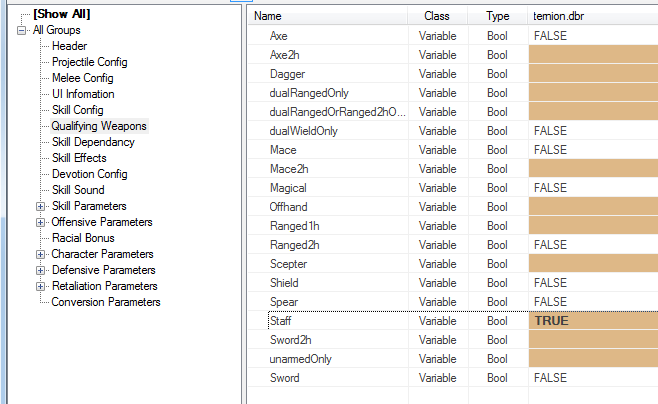Expand the Retaliation Parameters group
Image resolution: width=658 pixels, height=404 pixels.
pos(40,287)
